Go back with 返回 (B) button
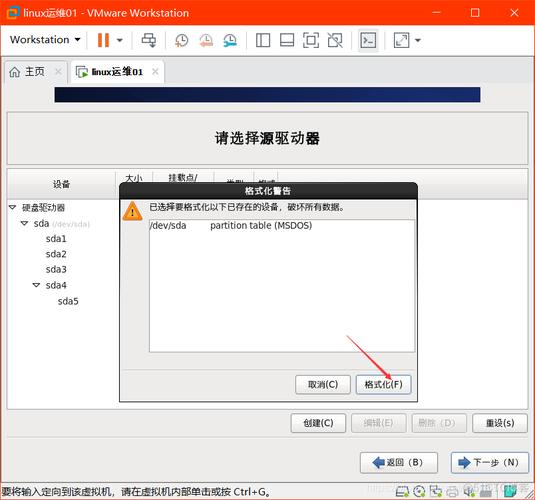Viewport: 535px width, 500px height. pyautogui.click(x=399, y=462)
